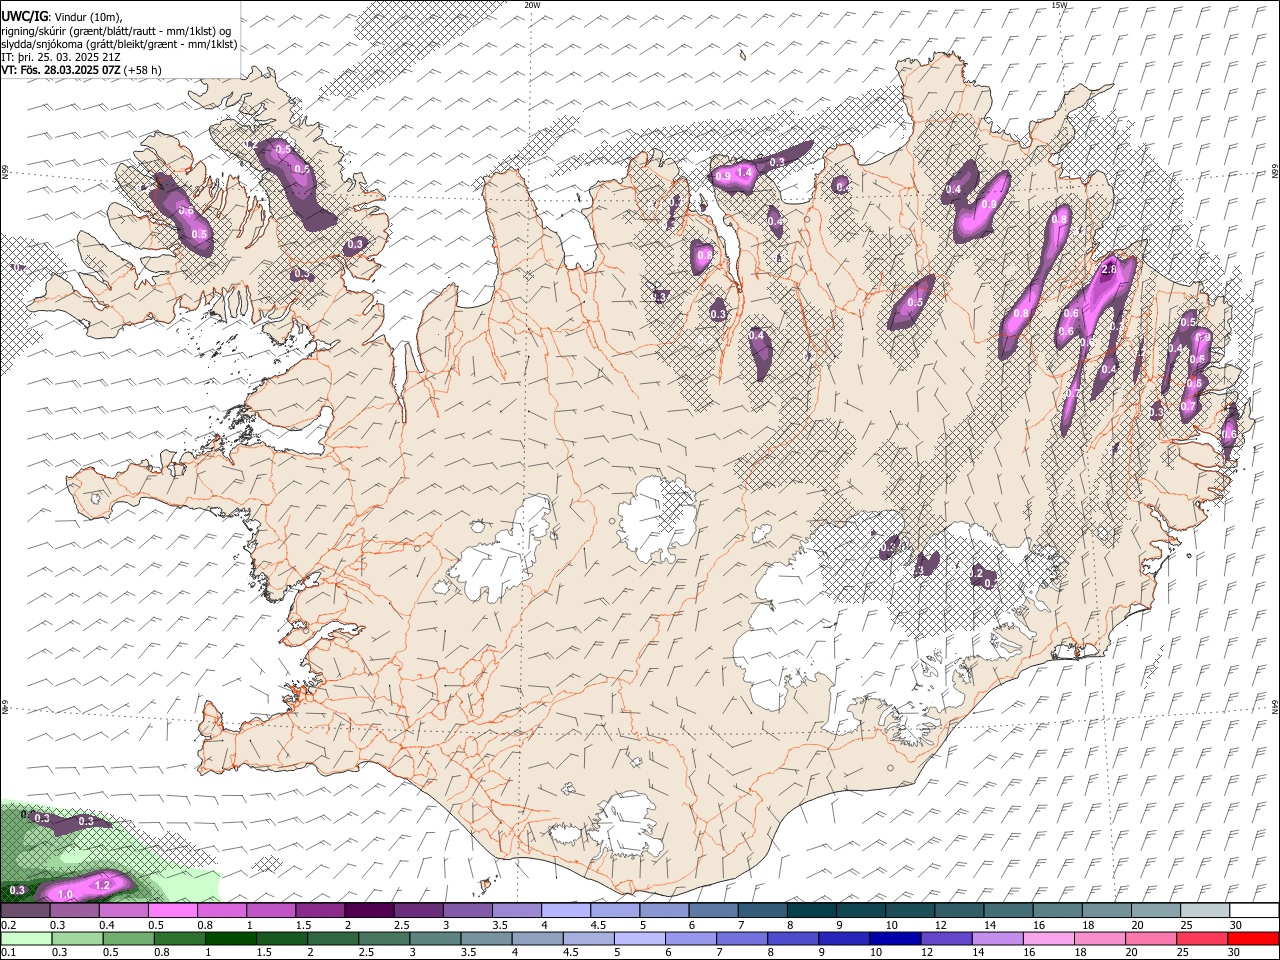The height and width of the screenshot is (960, 1280).
Task: Click the red swatch labelled 30 on rain scale
Action: (1252, 938)
